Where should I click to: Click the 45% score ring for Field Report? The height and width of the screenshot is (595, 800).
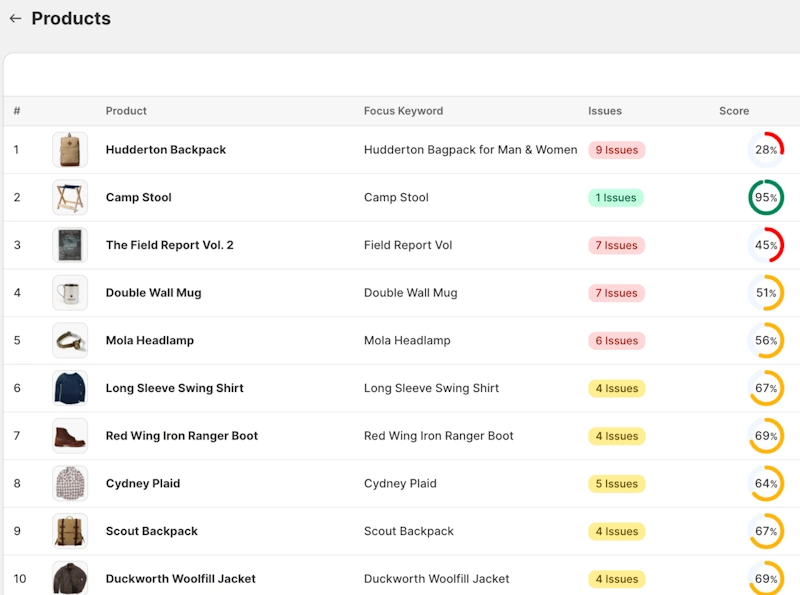(766, 245)
